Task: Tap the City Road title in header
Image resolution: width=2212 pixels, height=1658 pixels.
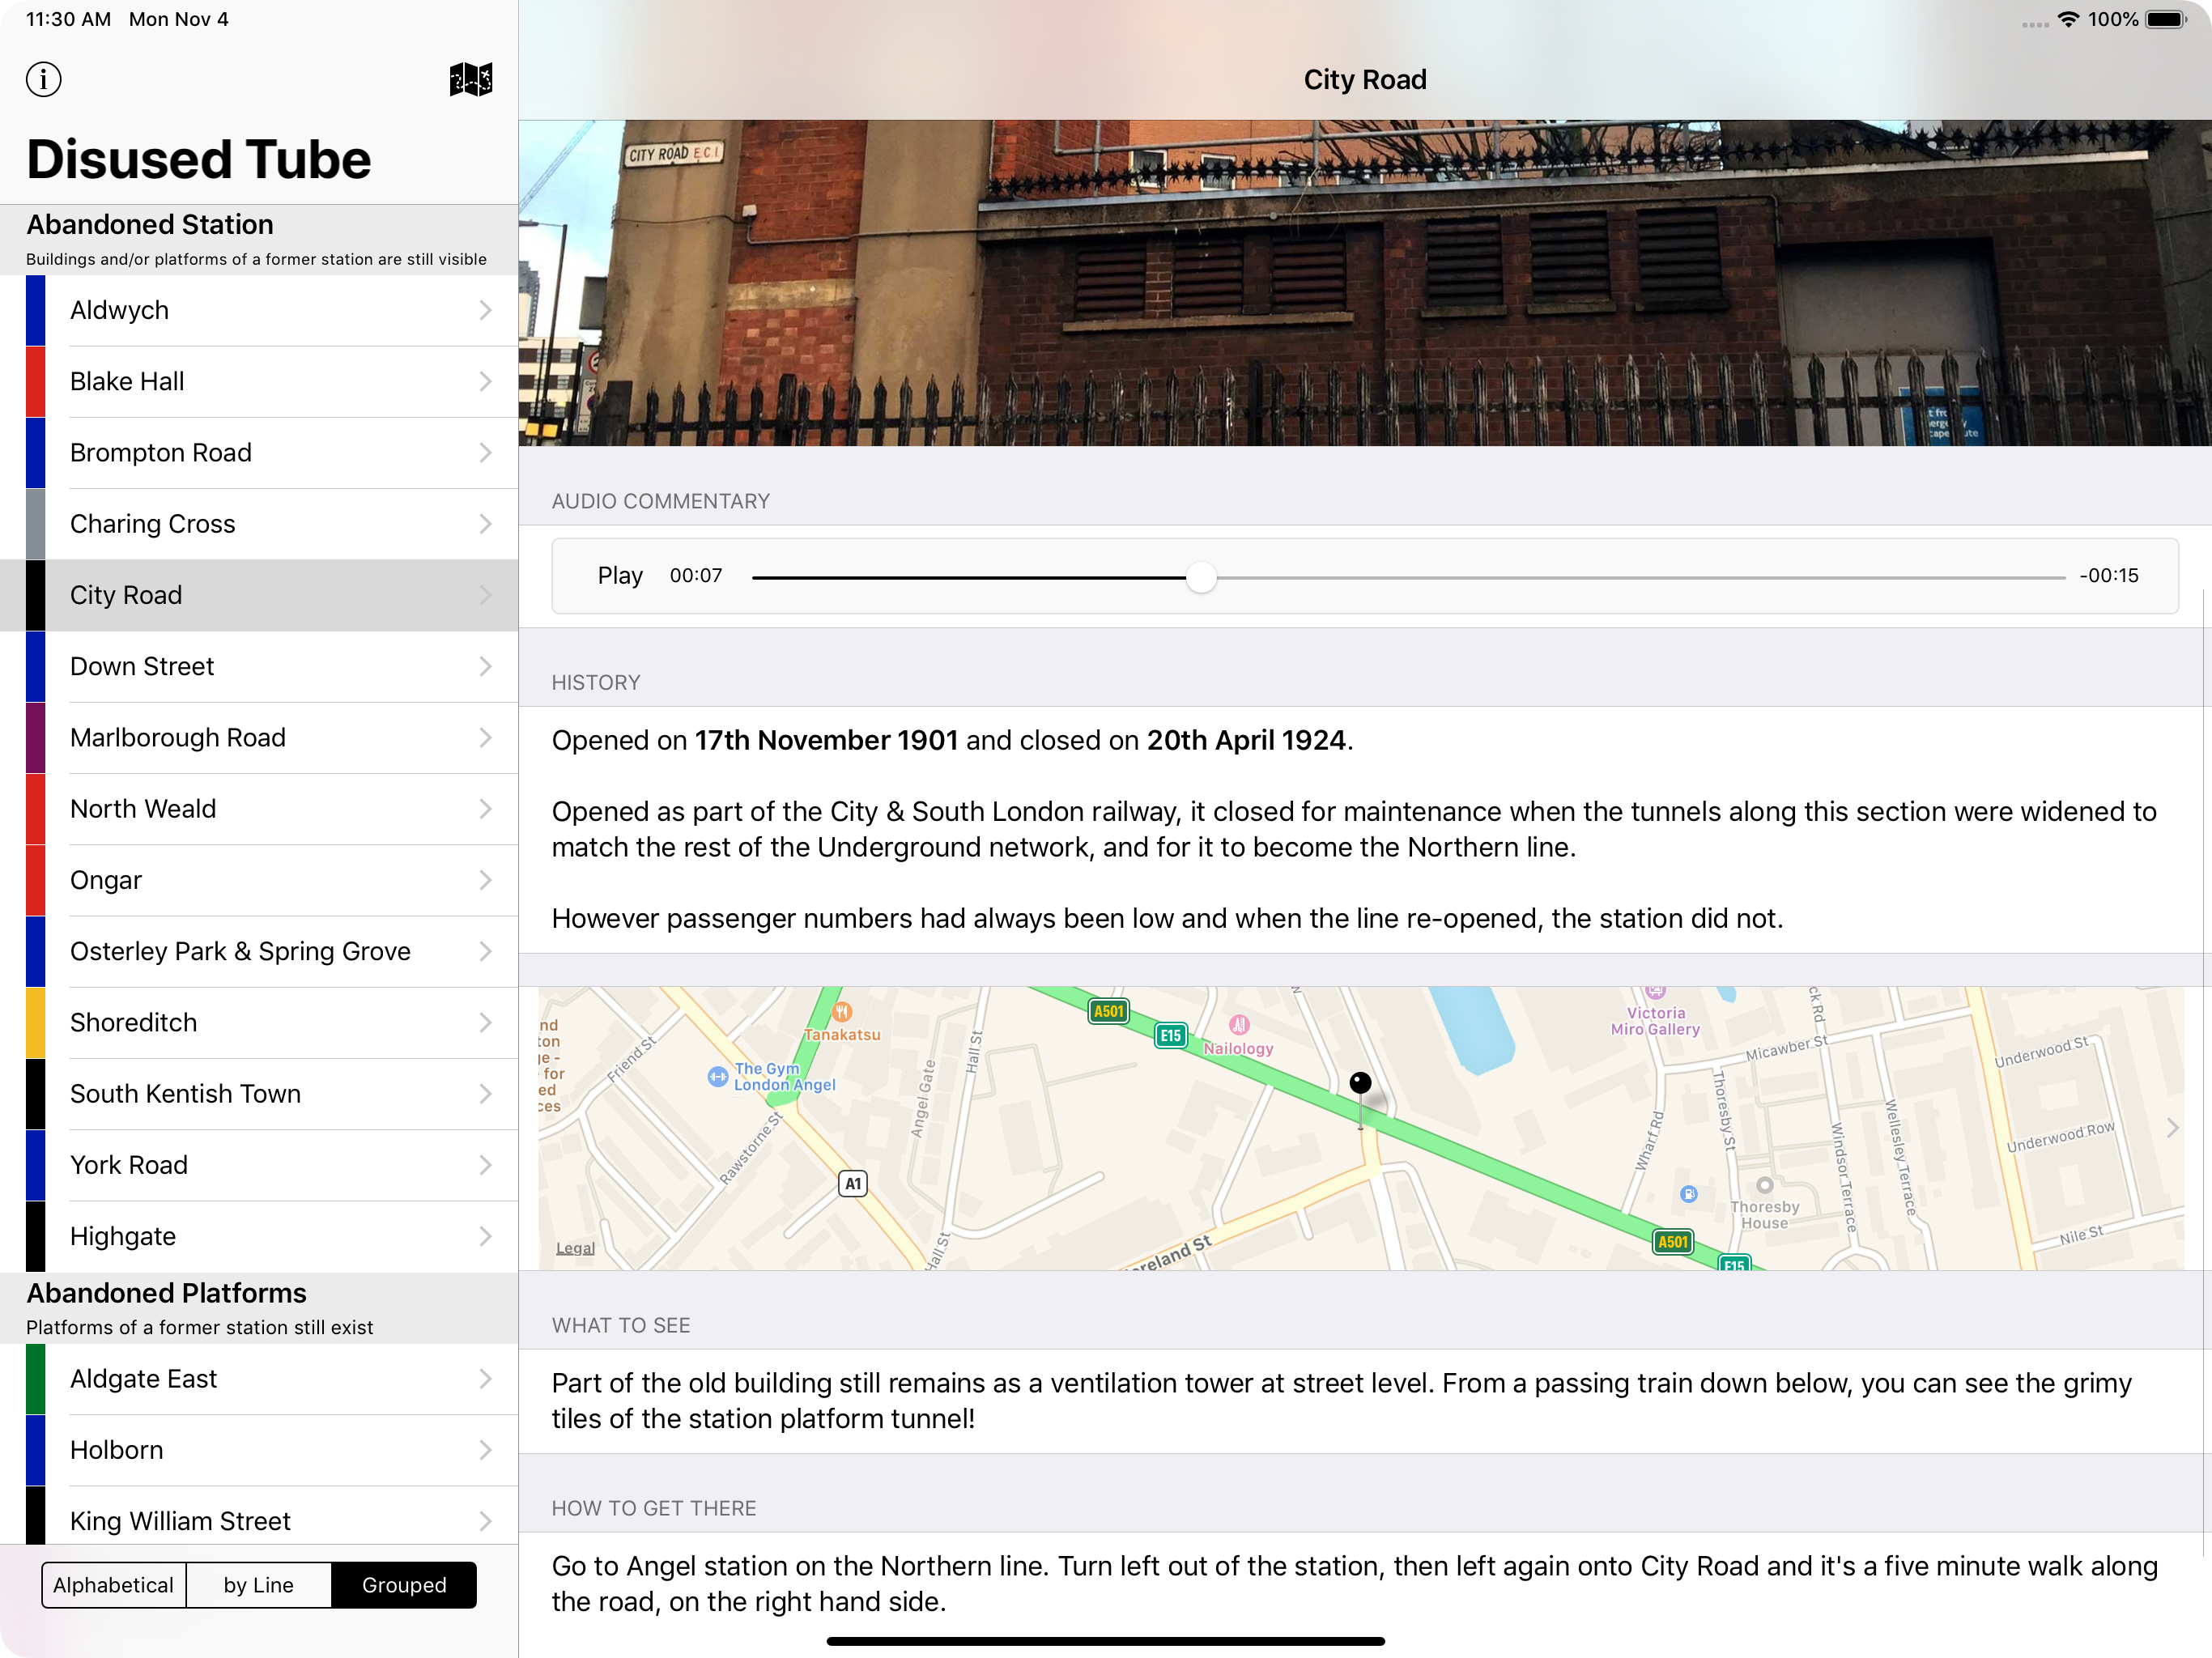Action: click(x=1365, y=80)
